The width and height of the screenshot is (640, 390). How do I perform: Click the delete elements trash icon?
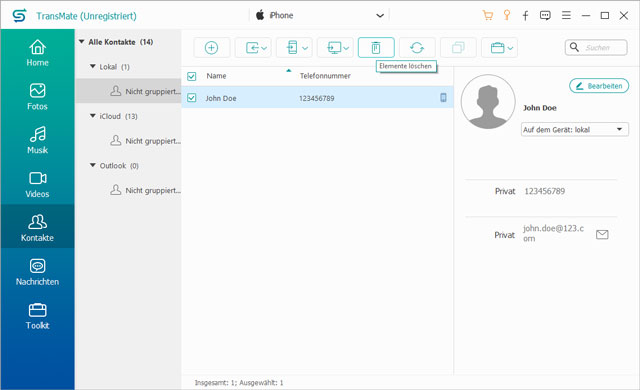pyautogui.click(x=376, y=48)
